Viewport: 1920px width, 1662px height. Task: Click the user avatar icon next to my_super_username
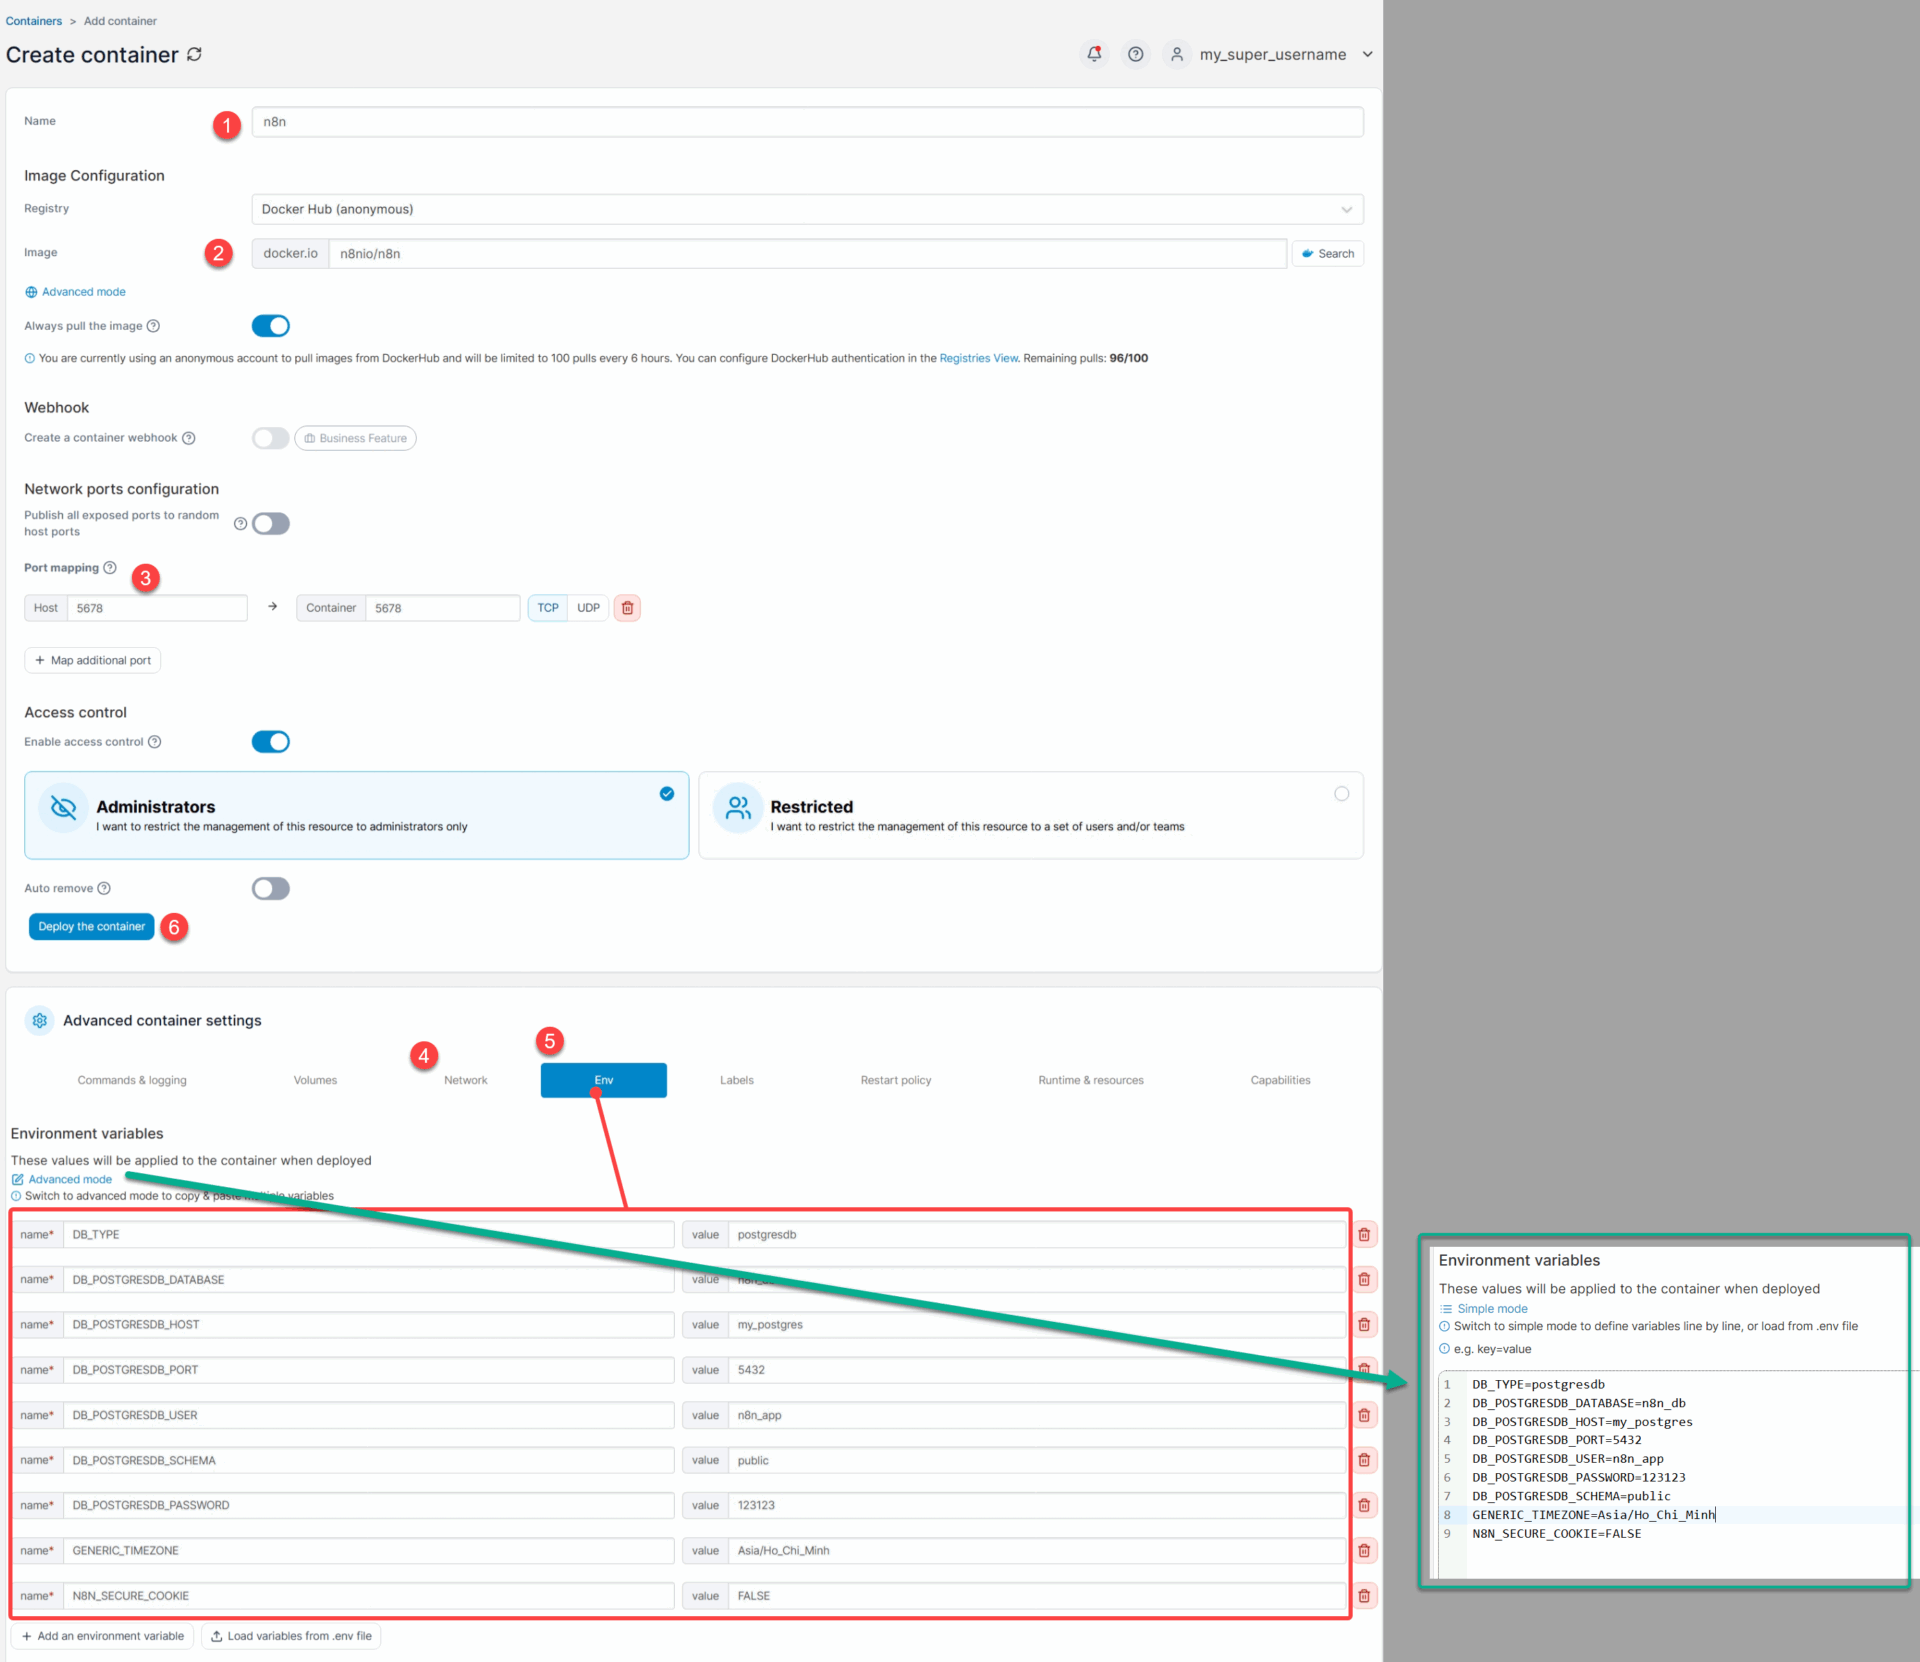pyautogui.click(x=1177, y=54)
